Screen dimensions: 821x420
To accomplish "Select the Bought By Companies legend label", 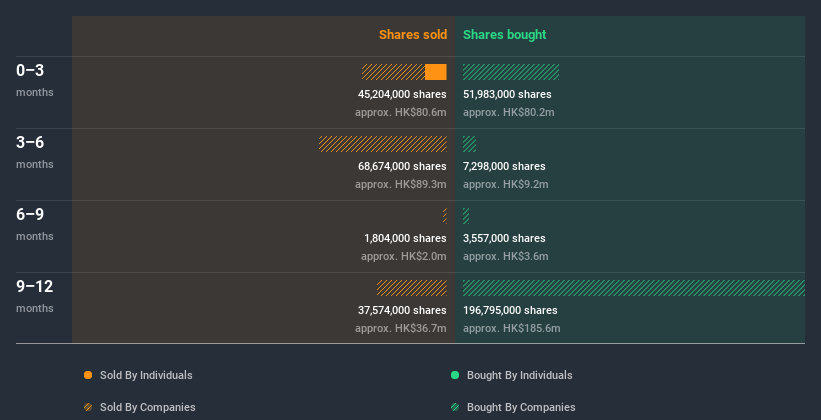I will [x=521, y=407].
